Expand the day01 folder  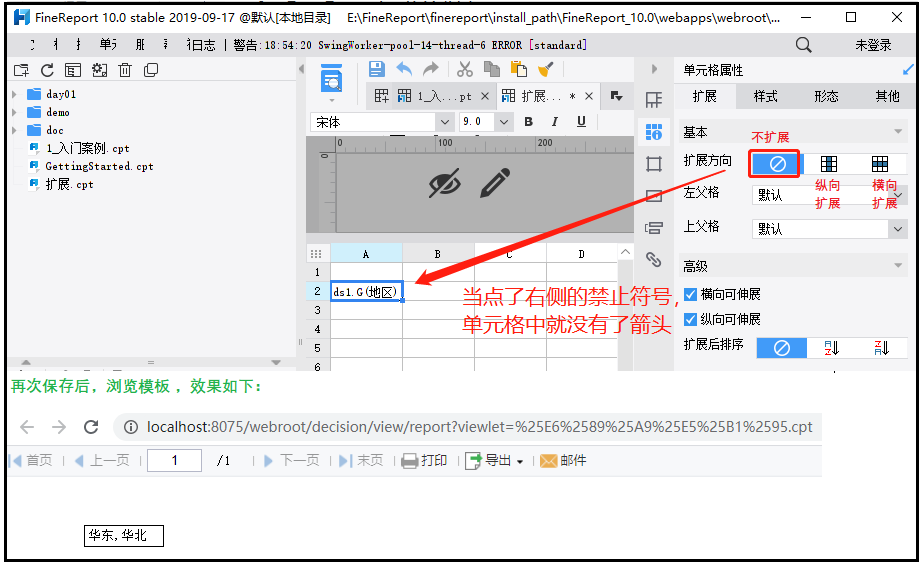[15, 94]
